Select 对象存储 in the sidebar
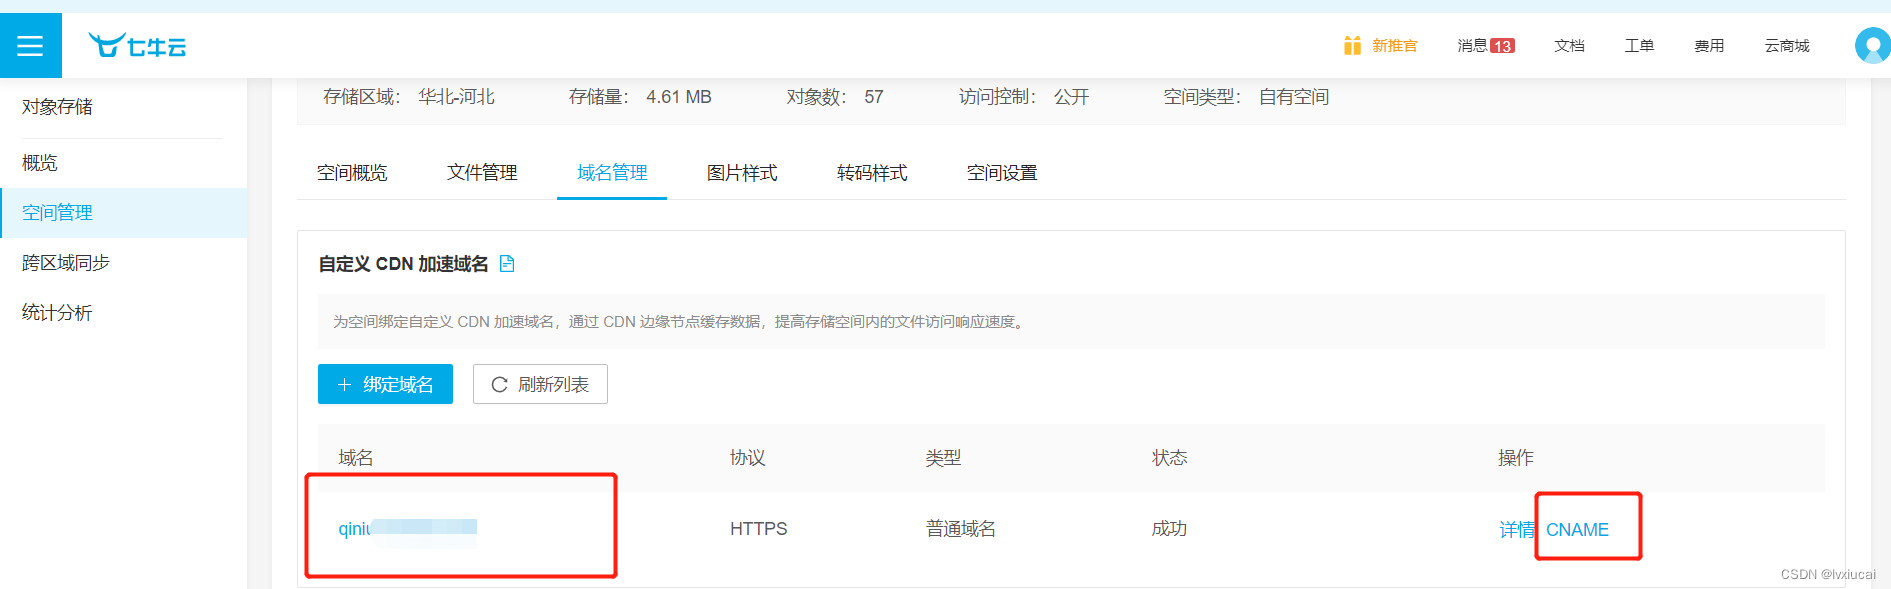The width and height of the screenshot is (1891, 589). pyautogui.click(x=57, y=107)
